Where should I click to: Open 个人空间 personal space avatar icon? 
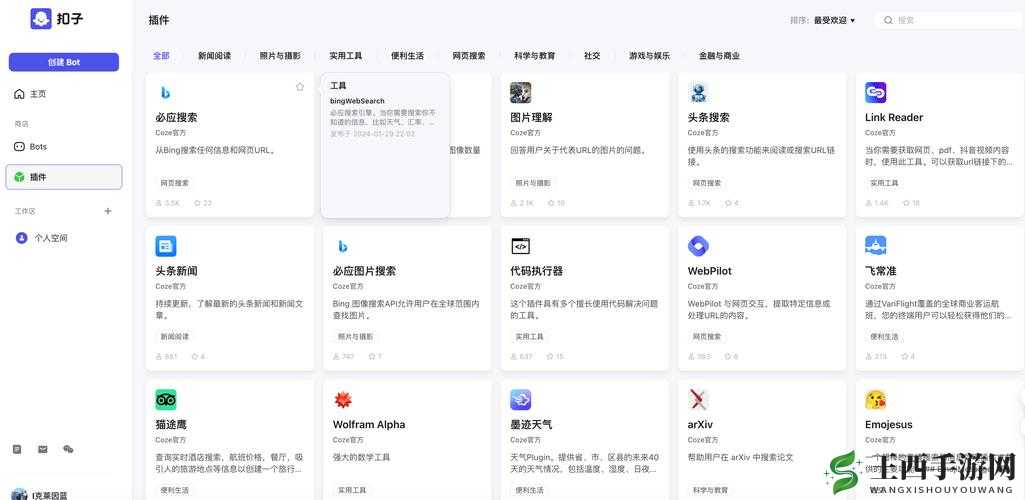tap(22, 238)
